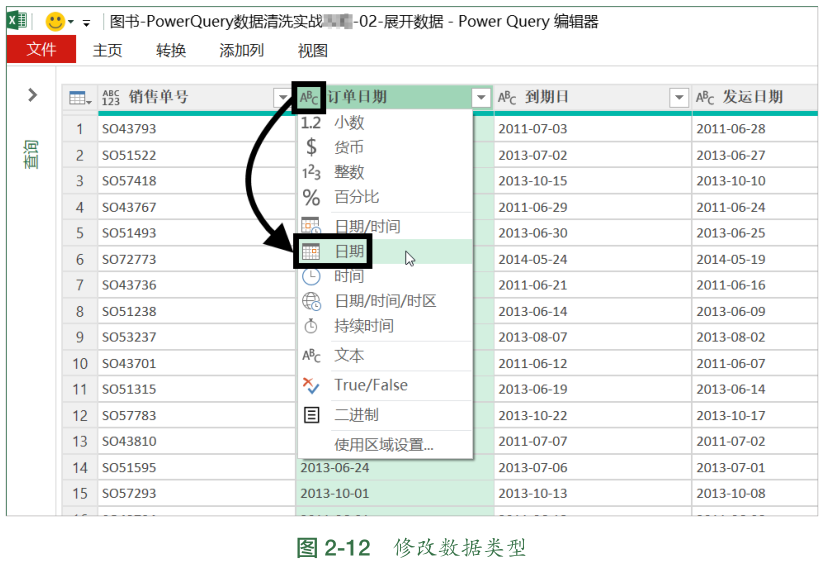Select the 整数 data type
This screenshot has width=828, height=565.
pyautogui.click(x=385, y=172)
